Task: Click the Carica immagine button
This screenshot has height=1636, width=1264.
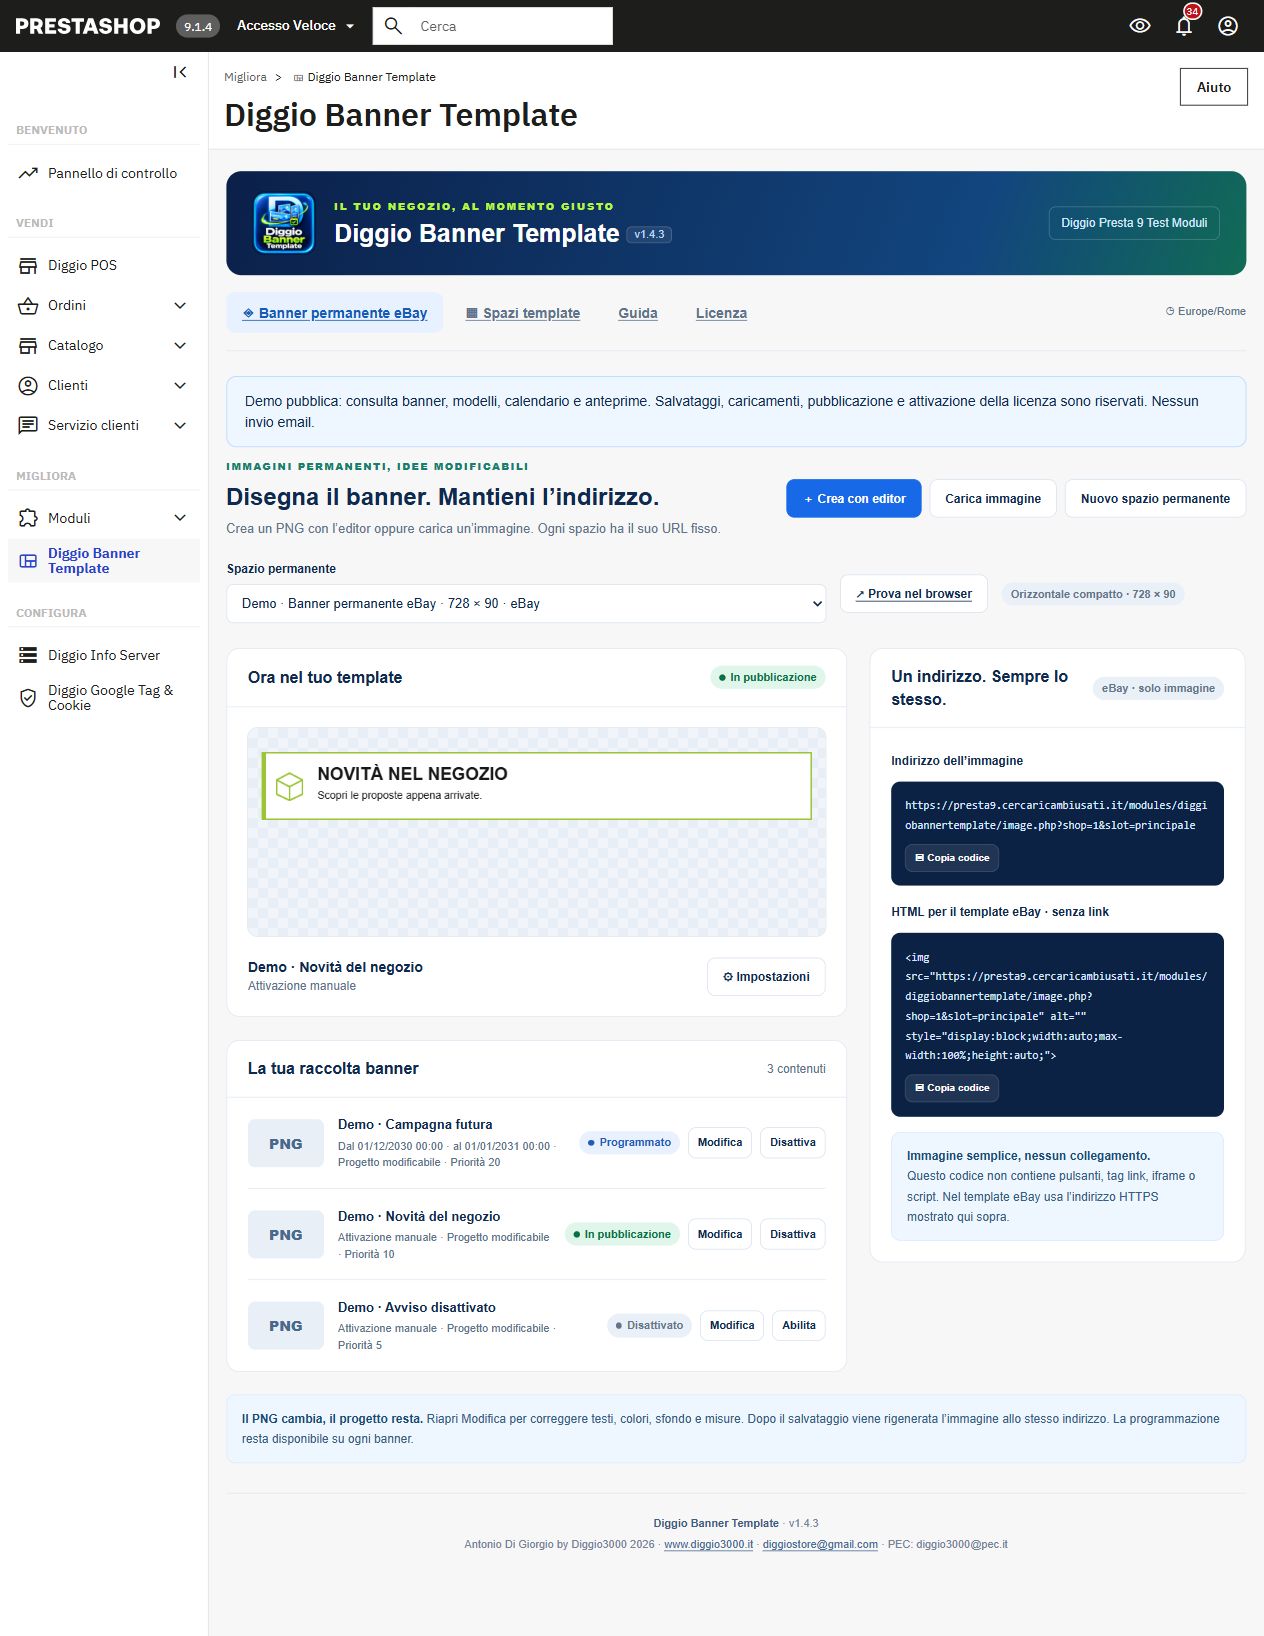Action: point(993,499)
